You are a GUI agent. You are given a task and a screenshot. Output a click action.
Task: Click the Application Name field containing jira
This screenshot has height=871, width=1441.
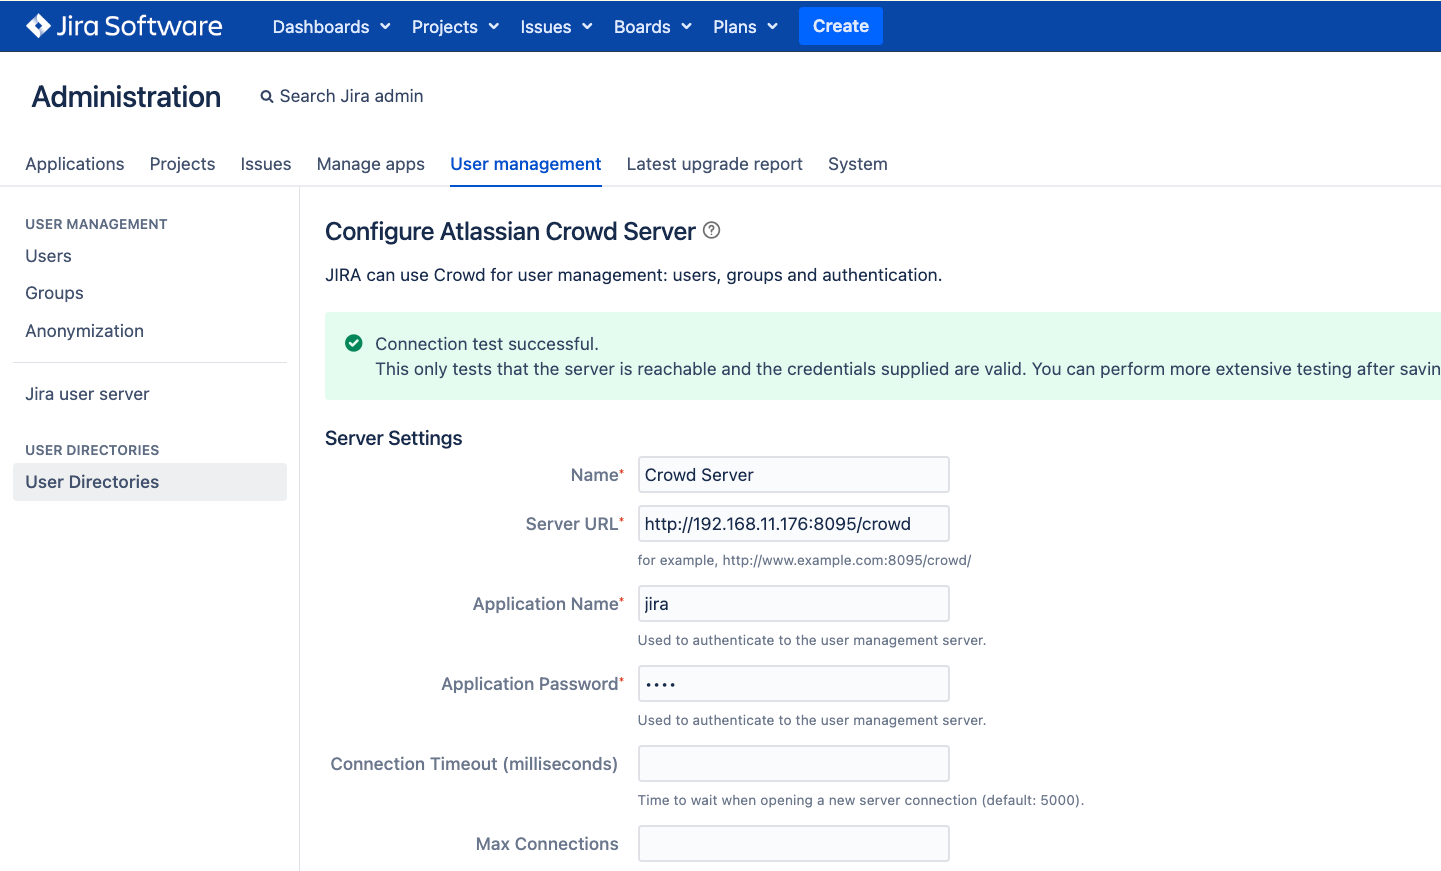coord(793,604)
